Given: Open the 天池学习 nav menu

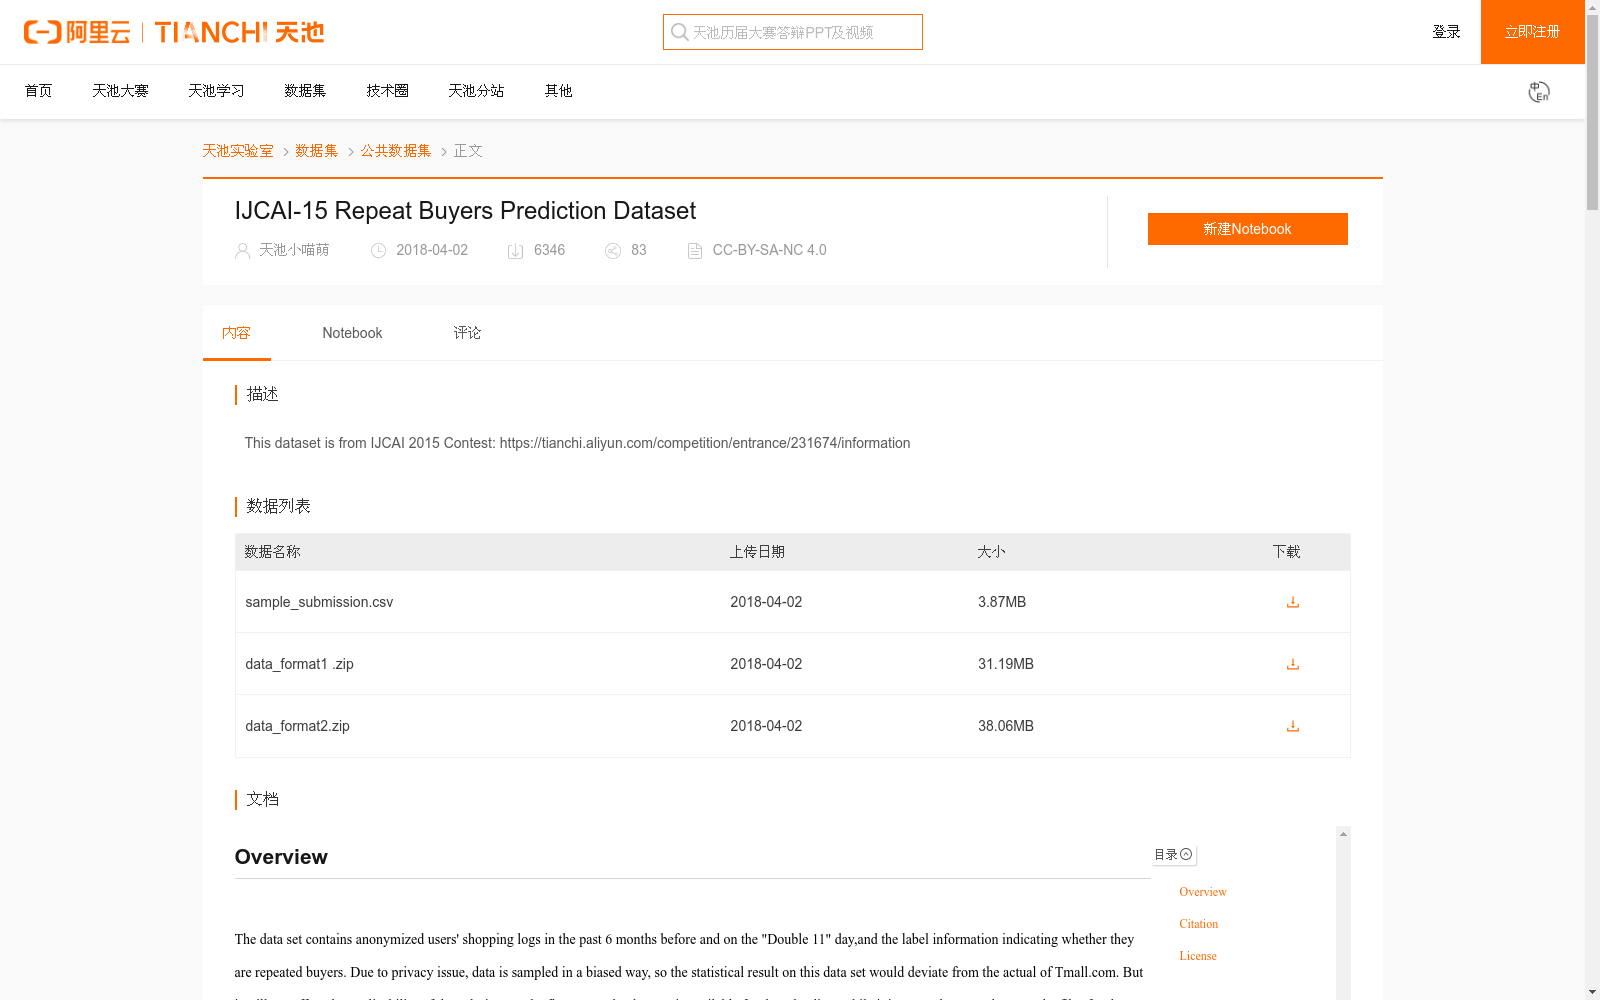Looking at the screenshot, I should [216, 91].
